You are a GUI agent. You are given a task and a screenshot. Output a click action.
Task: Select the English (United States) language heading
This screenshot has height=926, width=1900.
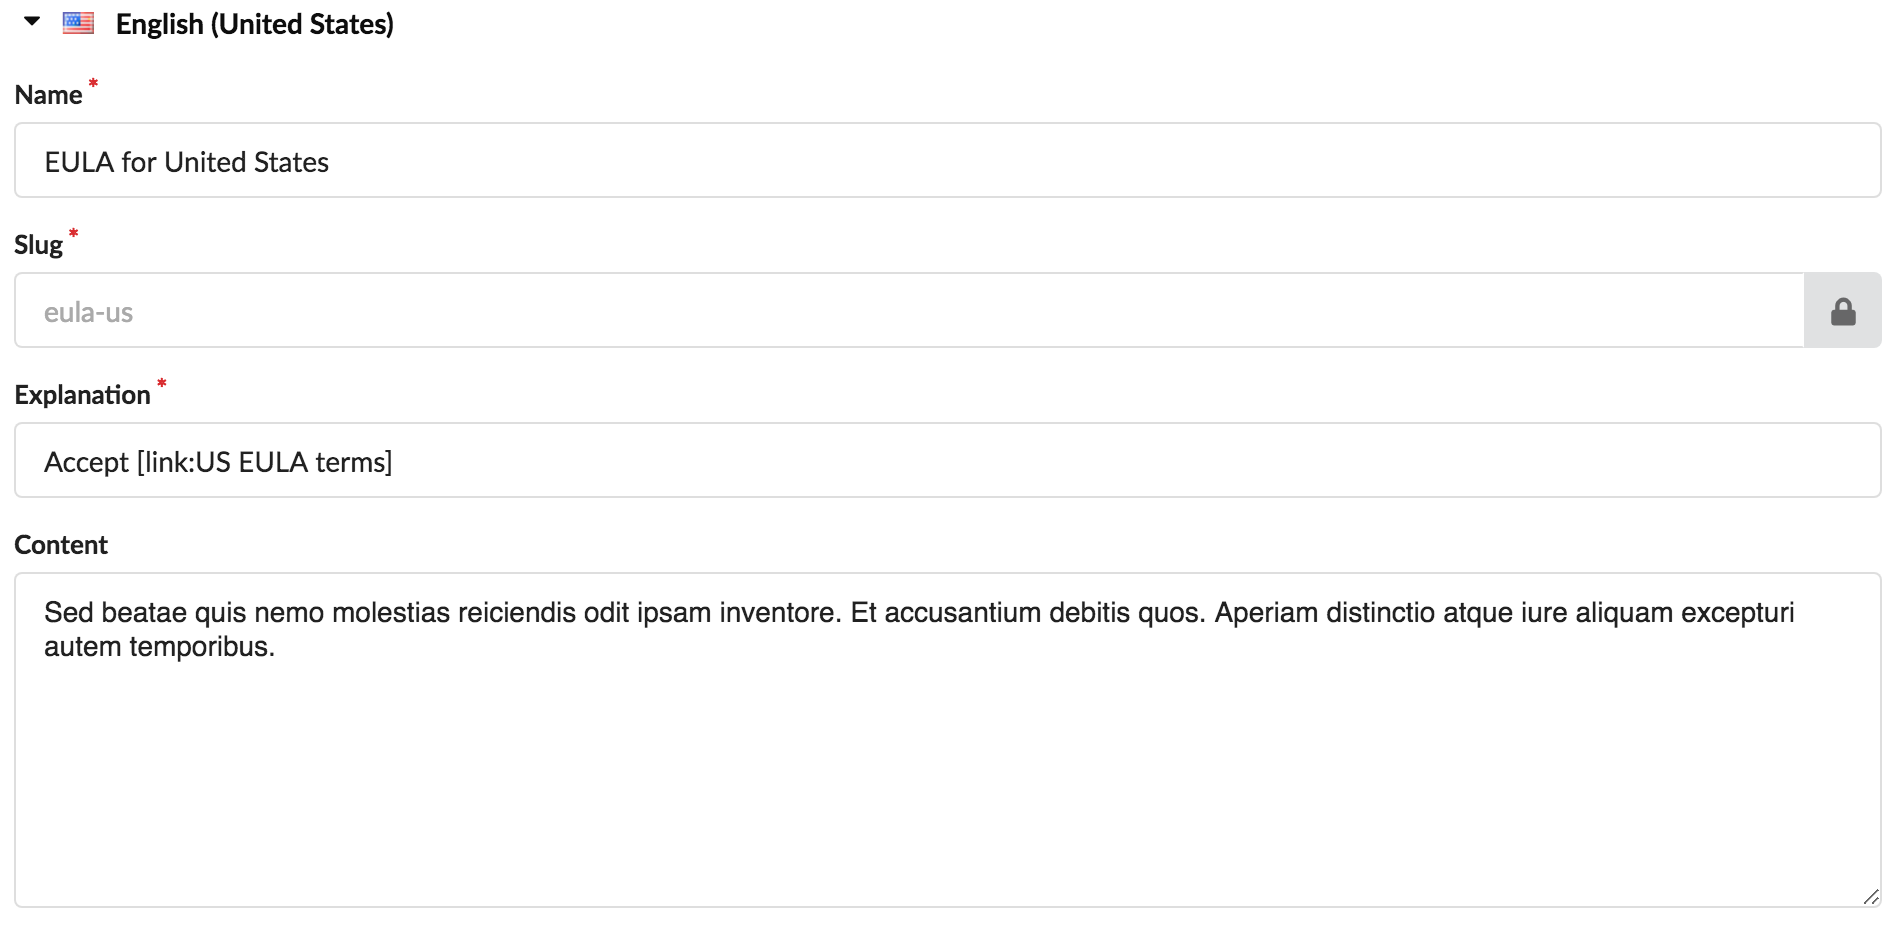(x=254, y=24)
